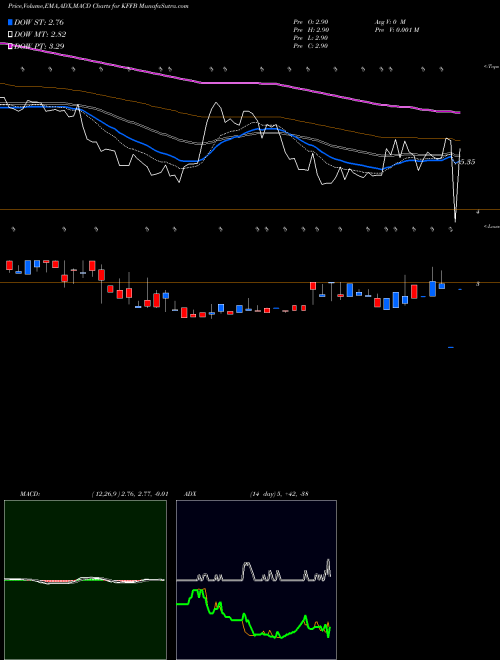Click the '3' price axis label
Image resolution: width=500 pixels, height=660 pixels.
pos(478,284)
